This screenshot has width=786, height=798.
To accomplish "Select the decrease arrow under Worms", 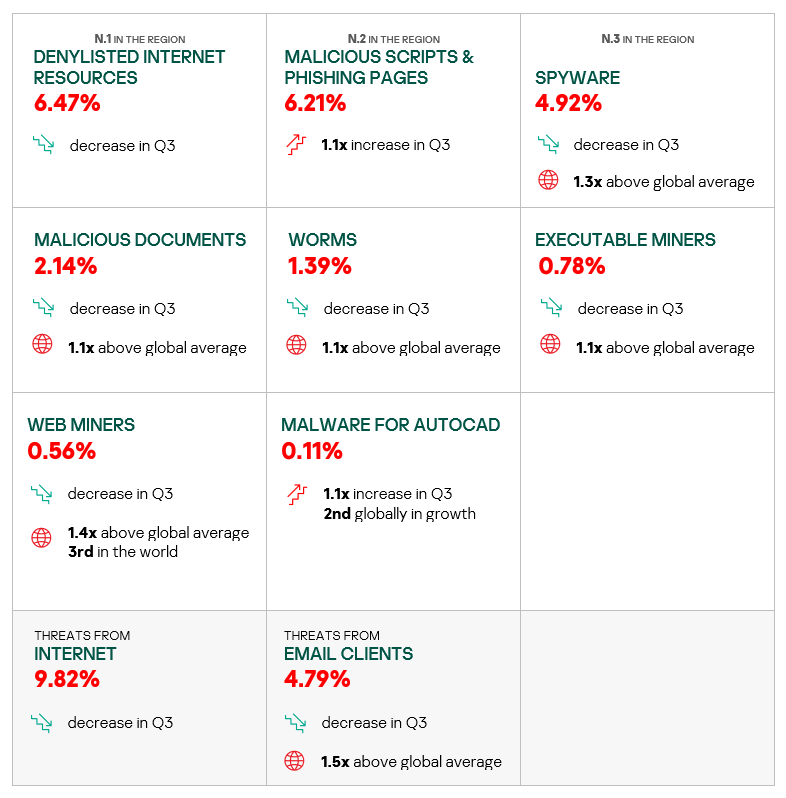I will 296,308.
